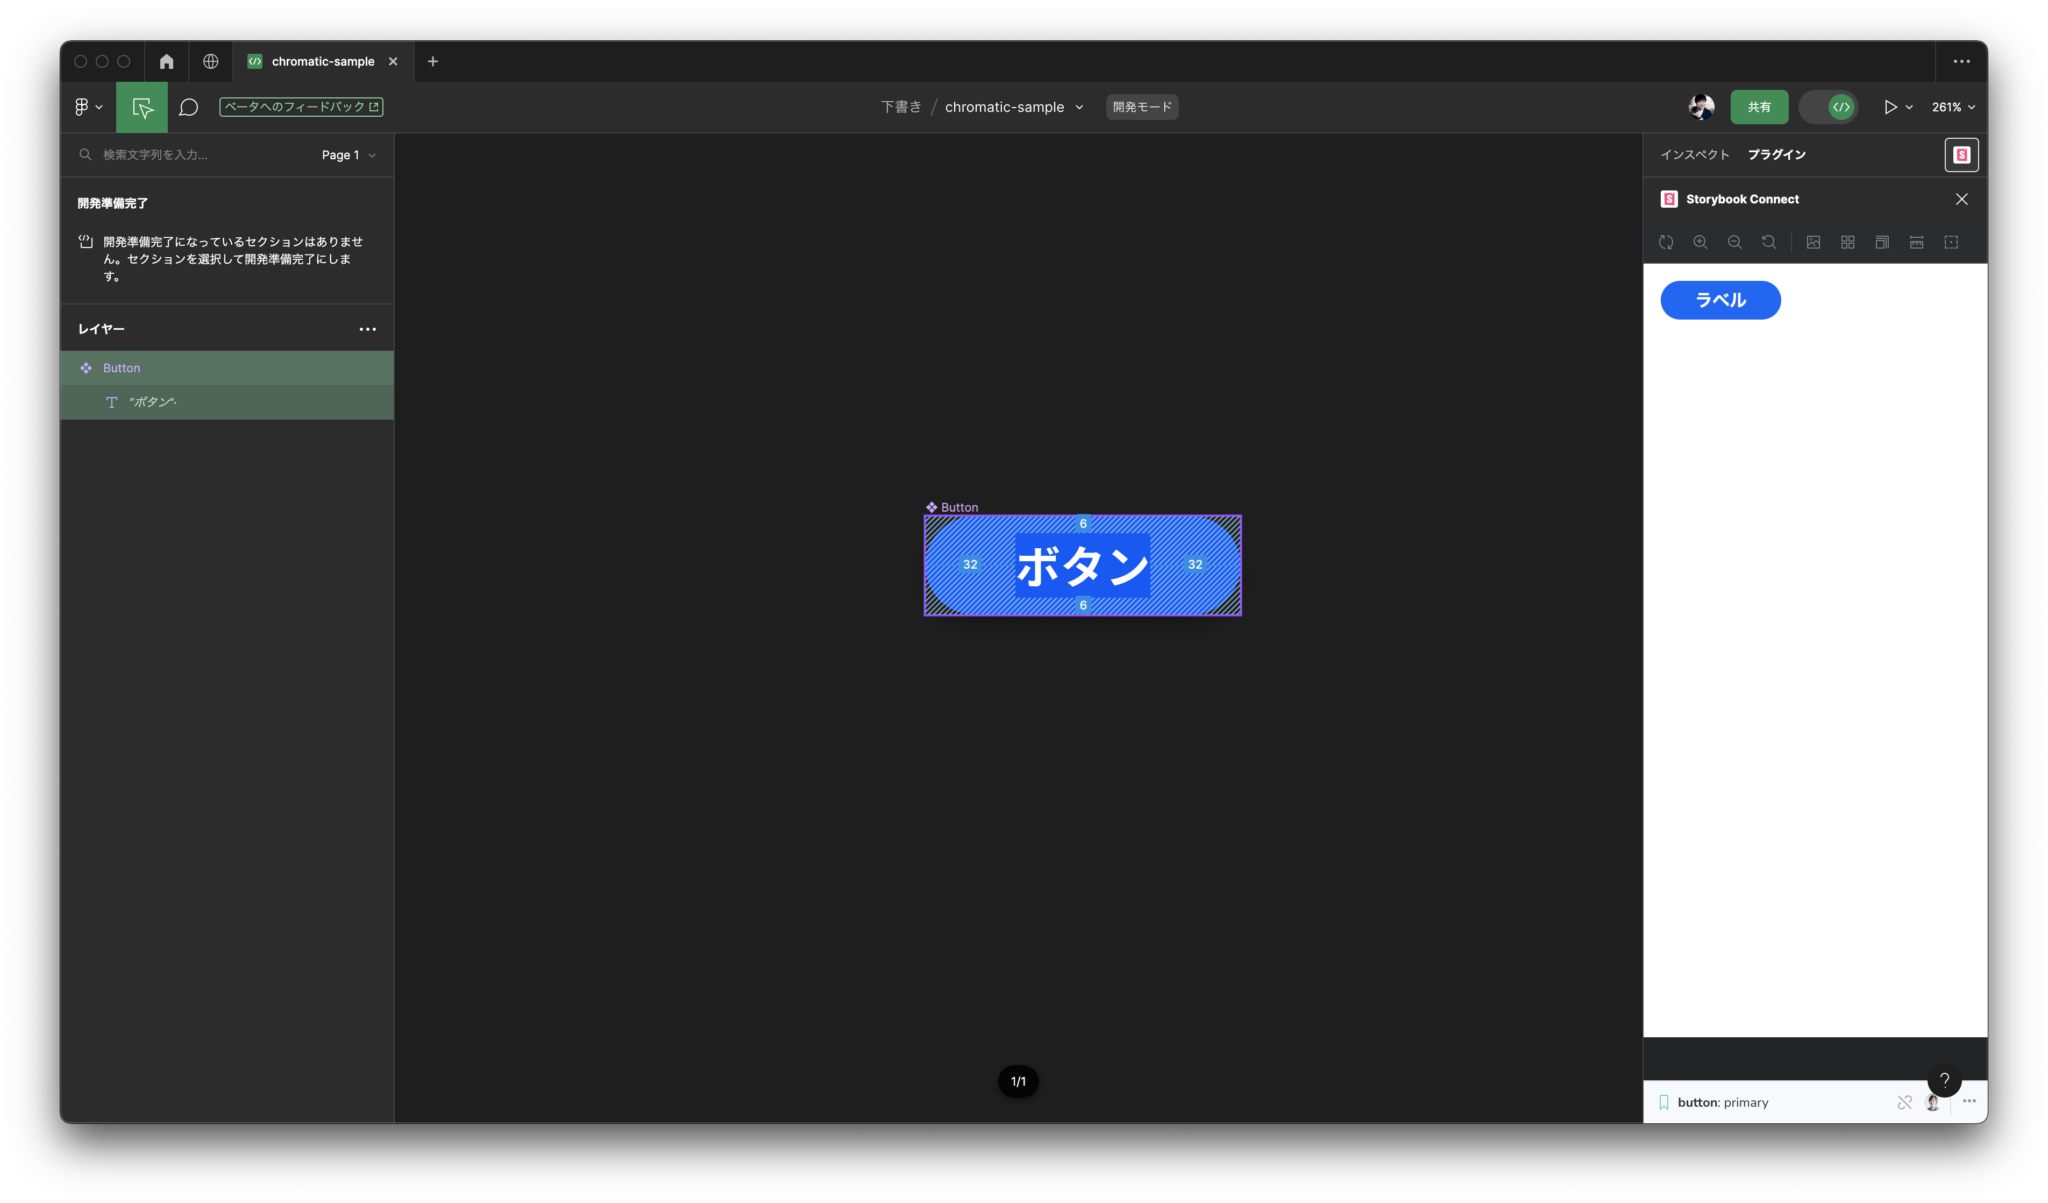Reset zoom in the Storybook Connect panel
This screenshot has height=1203, width=2048.
click(x=1769, y=242)
